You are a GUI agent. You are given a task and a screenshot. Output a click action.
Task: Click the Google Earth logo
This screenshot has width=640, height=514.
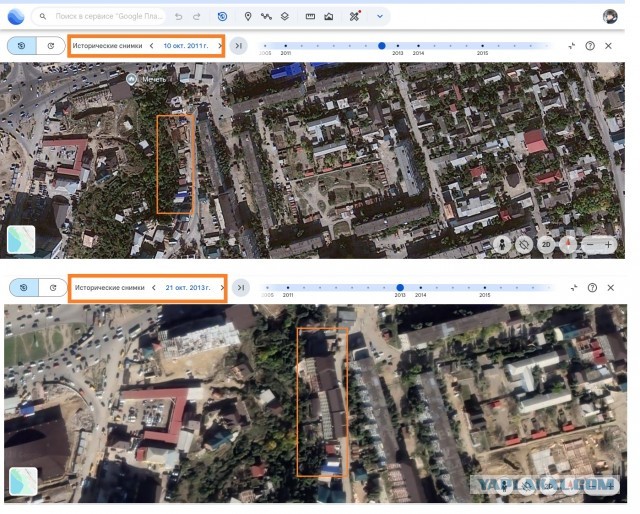[16, 17]
